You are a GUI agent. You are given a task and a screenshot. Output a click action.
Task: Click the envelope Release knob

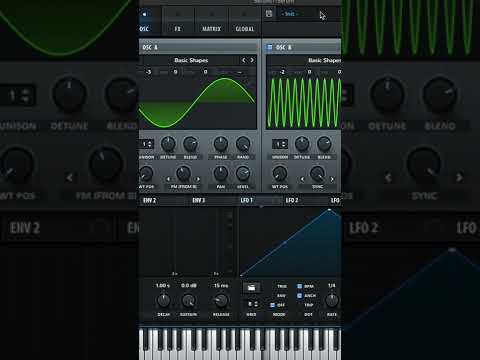click(x=221, y=301)
